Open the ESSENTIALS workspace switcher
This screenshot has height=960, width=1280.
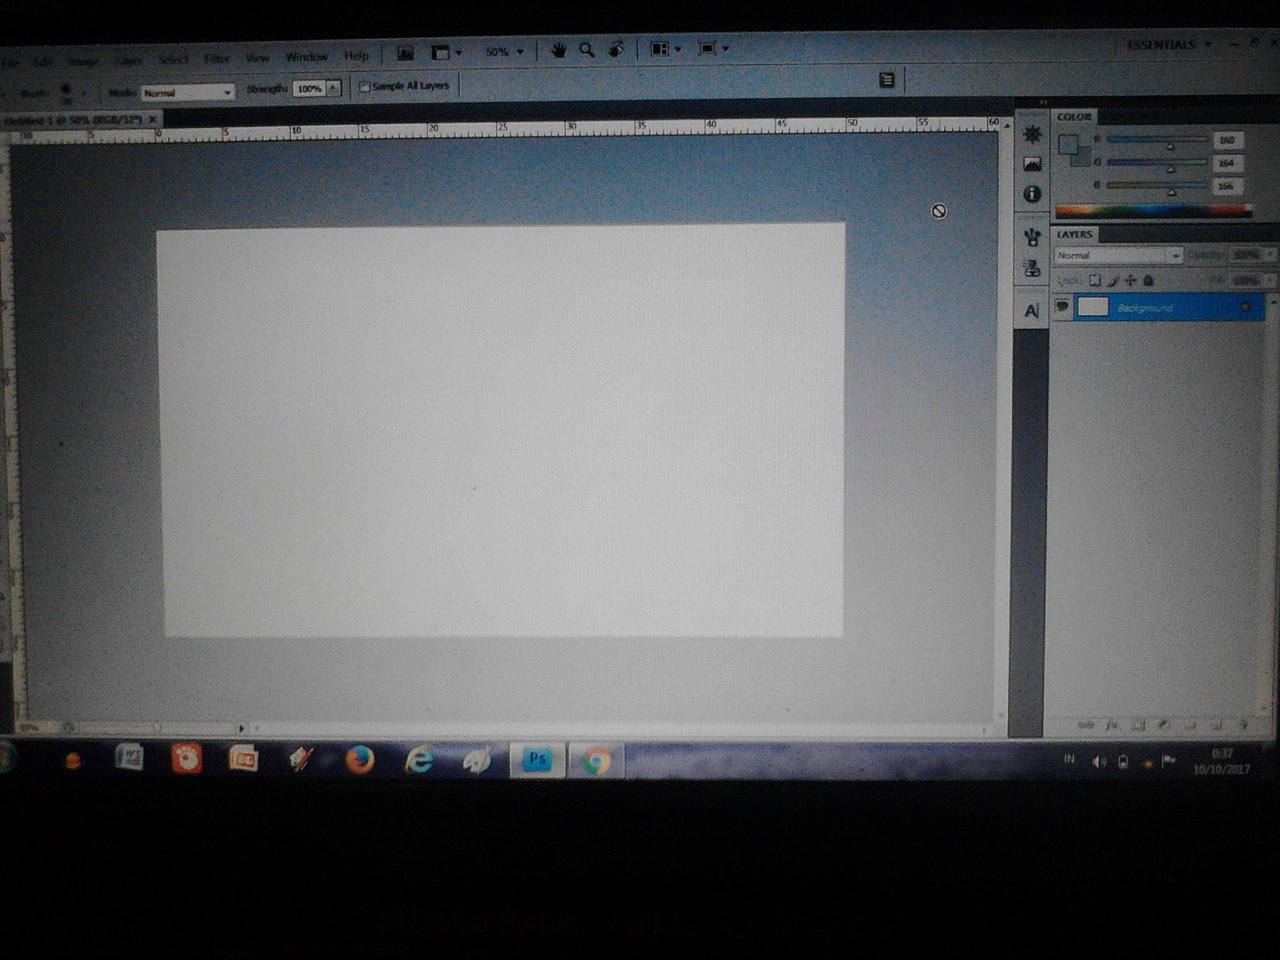pos(1168,44)
